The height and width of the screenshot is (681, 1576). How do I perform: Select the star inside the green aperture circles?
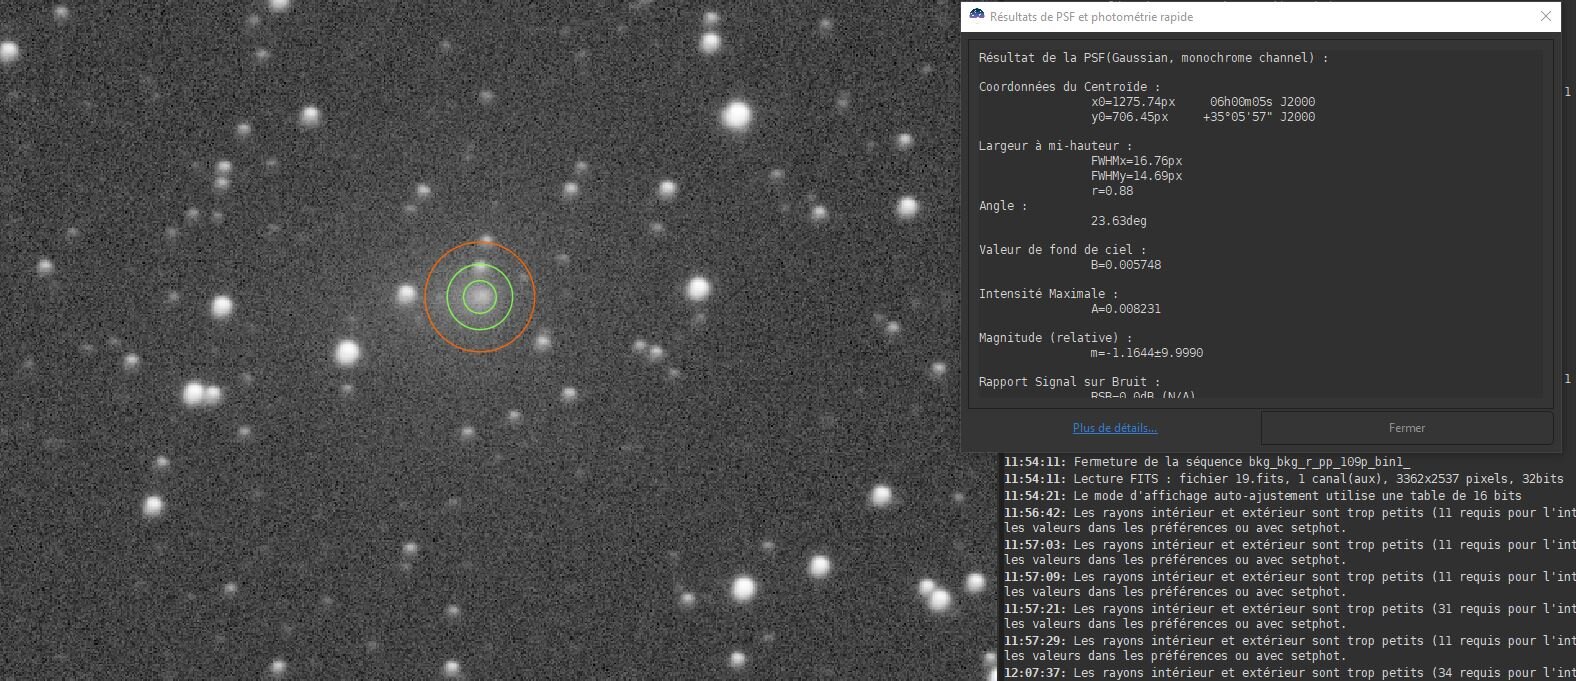[x=480, y=296]
